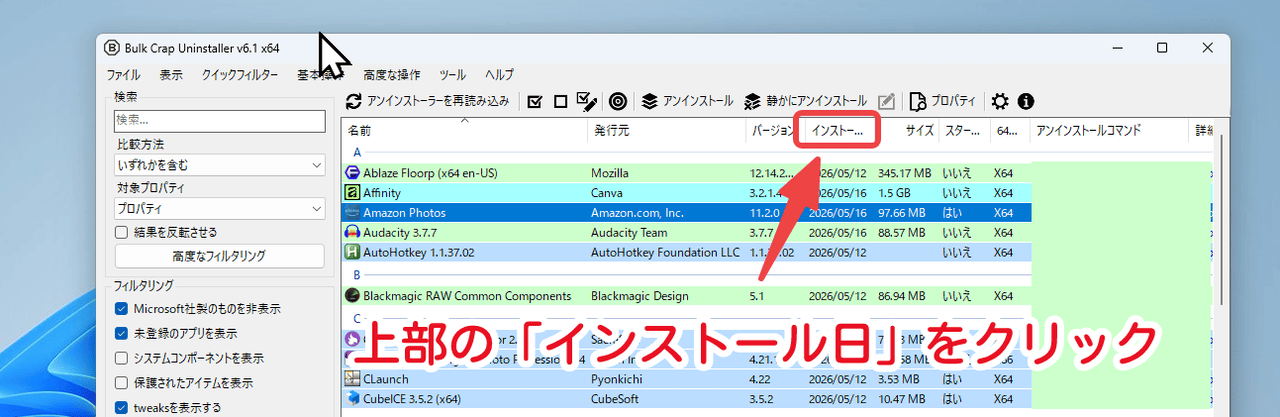
Task: Click the 高度なフィルタリング button
Action: (219, 256)
